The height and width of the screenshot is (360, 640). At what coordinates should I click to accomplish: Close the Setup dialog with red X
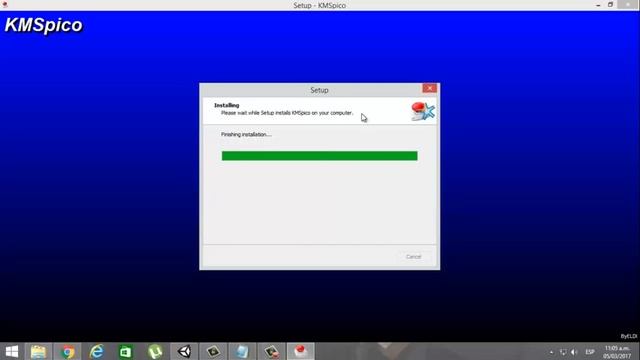(x=429, y=88)
